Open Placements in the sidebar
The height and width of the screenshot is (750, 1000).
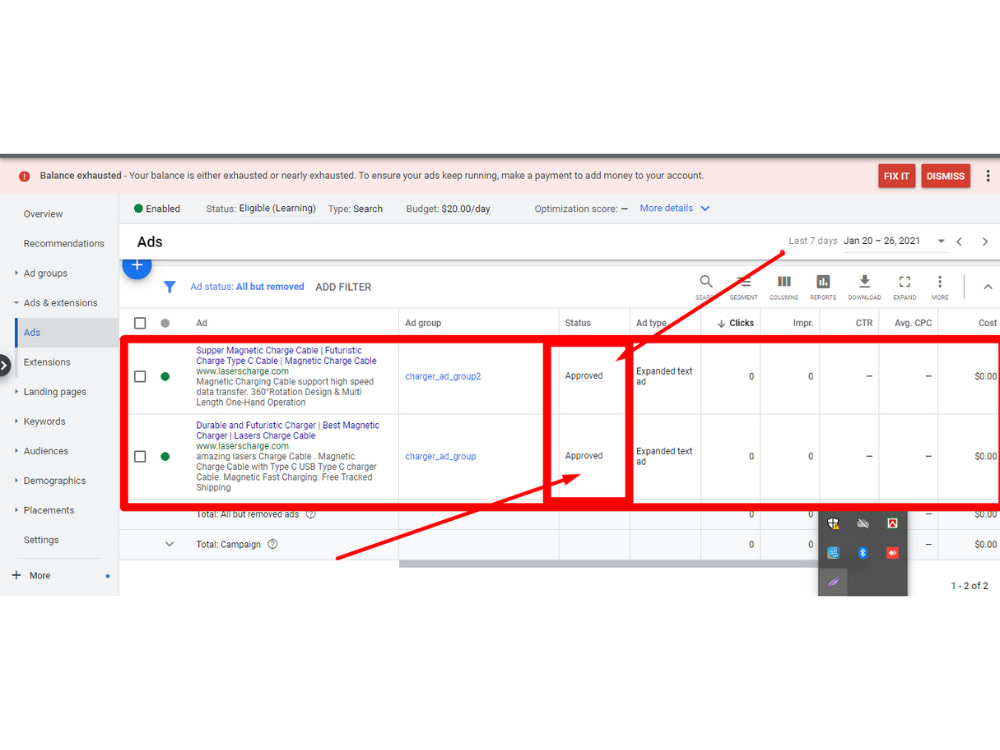coord(49,510)
